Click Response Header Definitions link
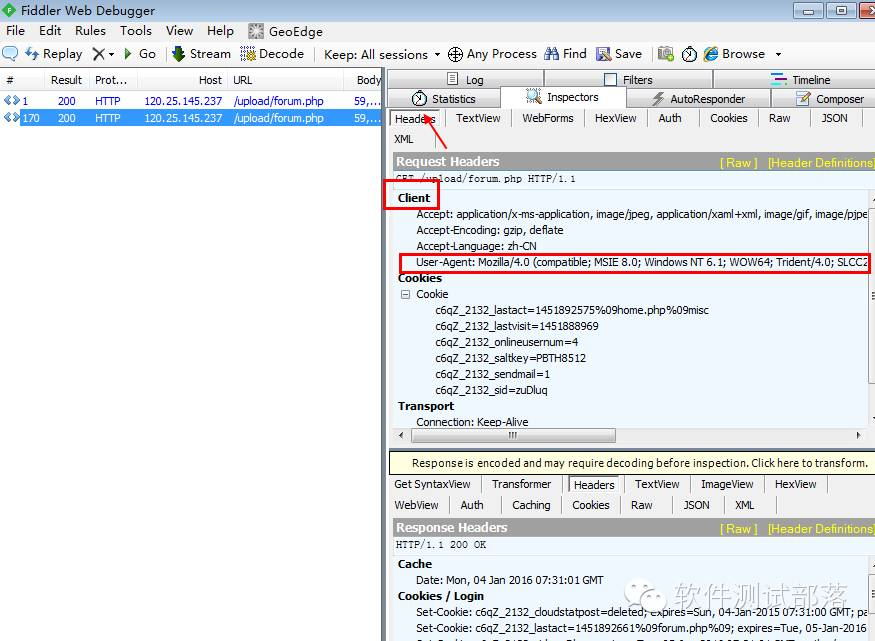Screen dimensions: 875x641 tap(821, 528)
